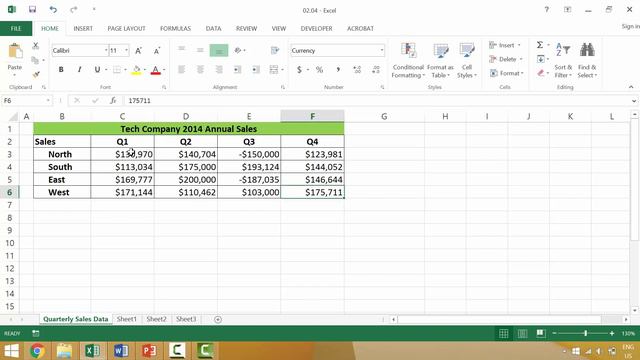
Task: Add a new sheet with plus icon
Action: pyautogui.click(x=218, y=319)
